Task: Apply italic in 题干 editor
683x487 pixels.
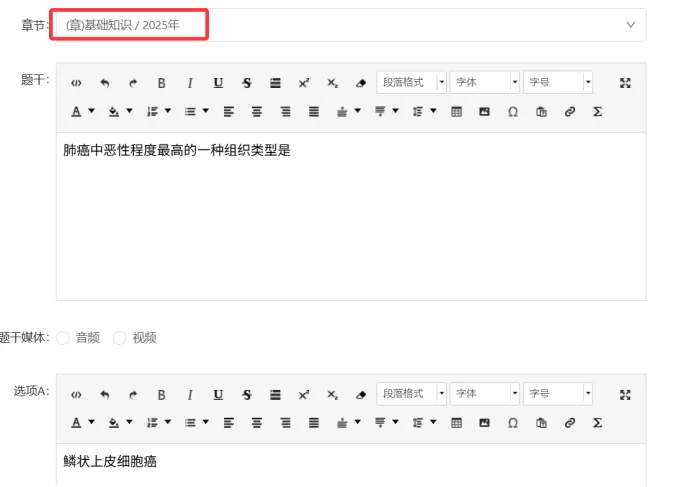Action: (190, 83)
